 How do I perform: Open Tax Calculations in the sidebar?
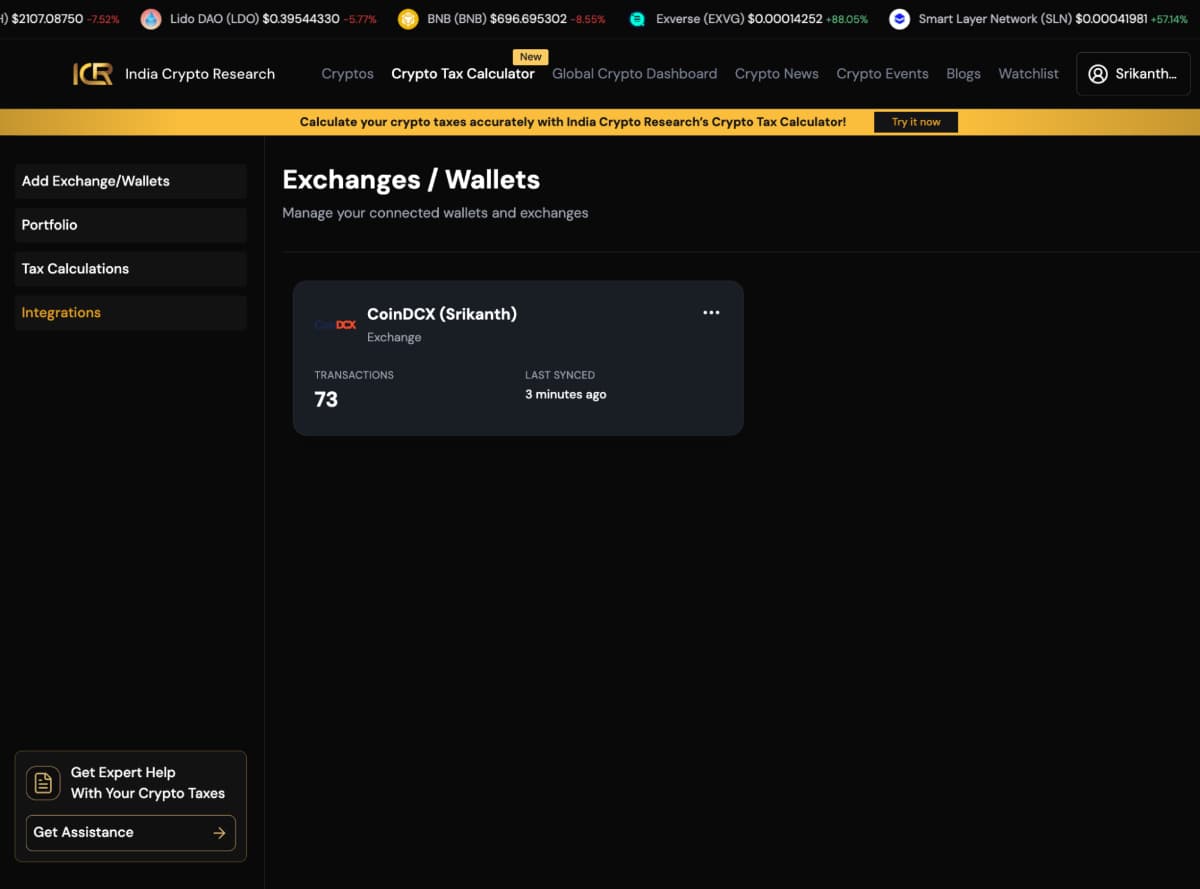[x=130, y=269]
